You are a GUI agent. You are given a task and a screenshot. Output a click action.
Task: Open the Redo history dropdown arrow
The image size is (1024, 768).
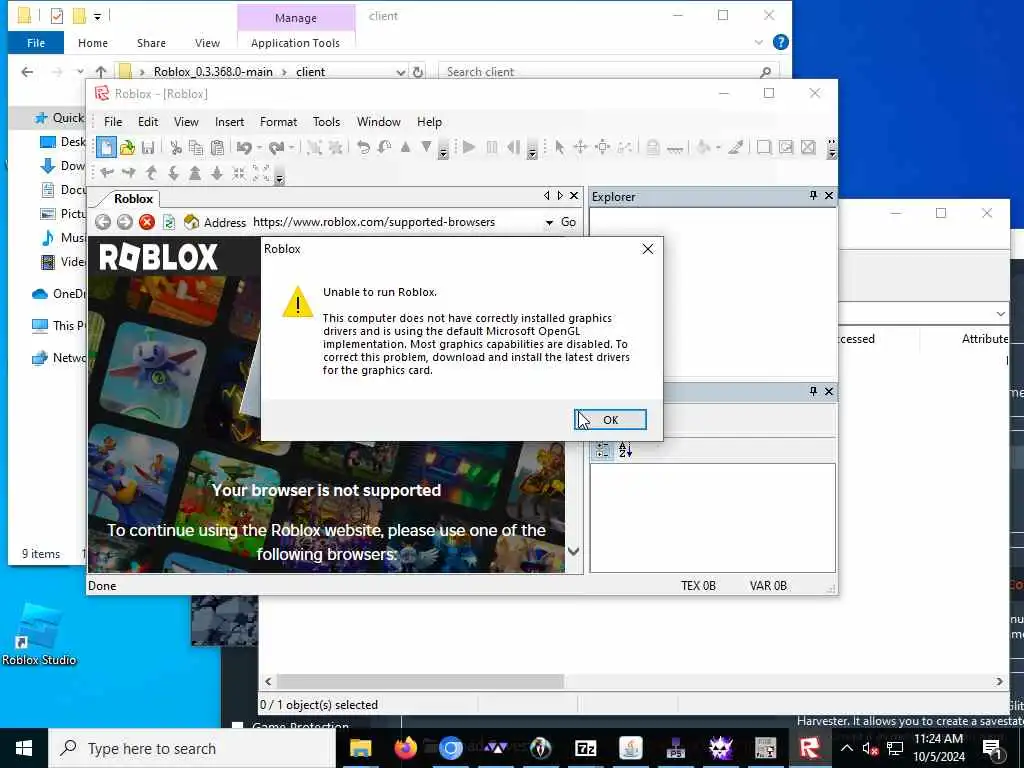pyautogui.click(x=291, y=148)
